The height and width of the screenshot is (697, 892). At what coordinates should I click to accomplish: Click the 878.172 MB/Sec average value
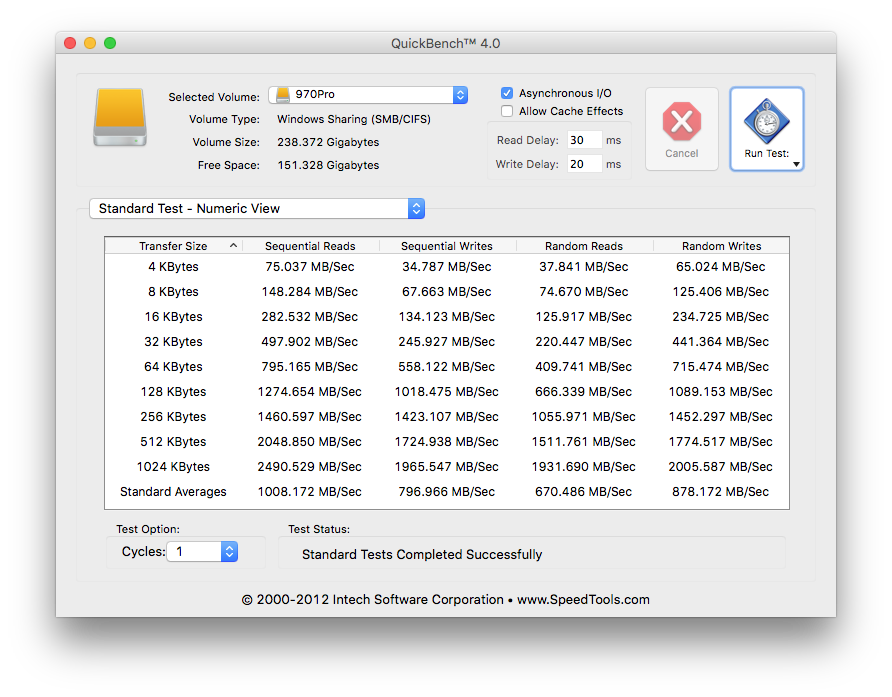click(721, 492)
